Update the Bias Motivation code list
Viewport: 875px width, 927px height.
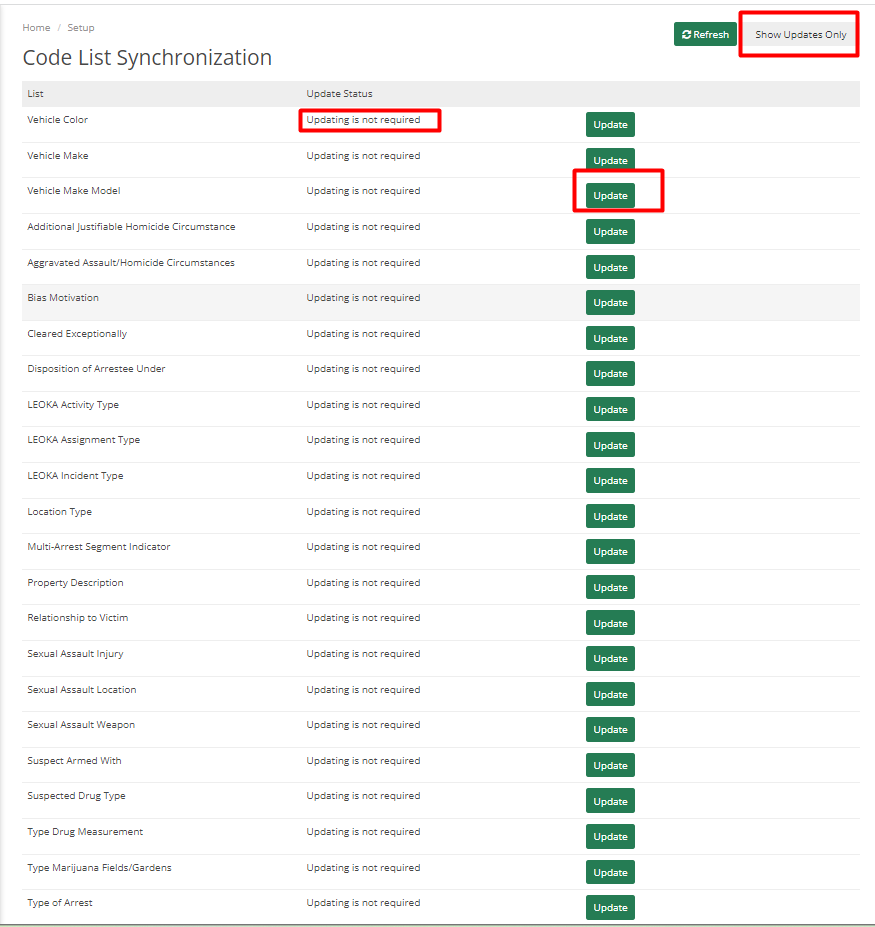click(610, 302)
